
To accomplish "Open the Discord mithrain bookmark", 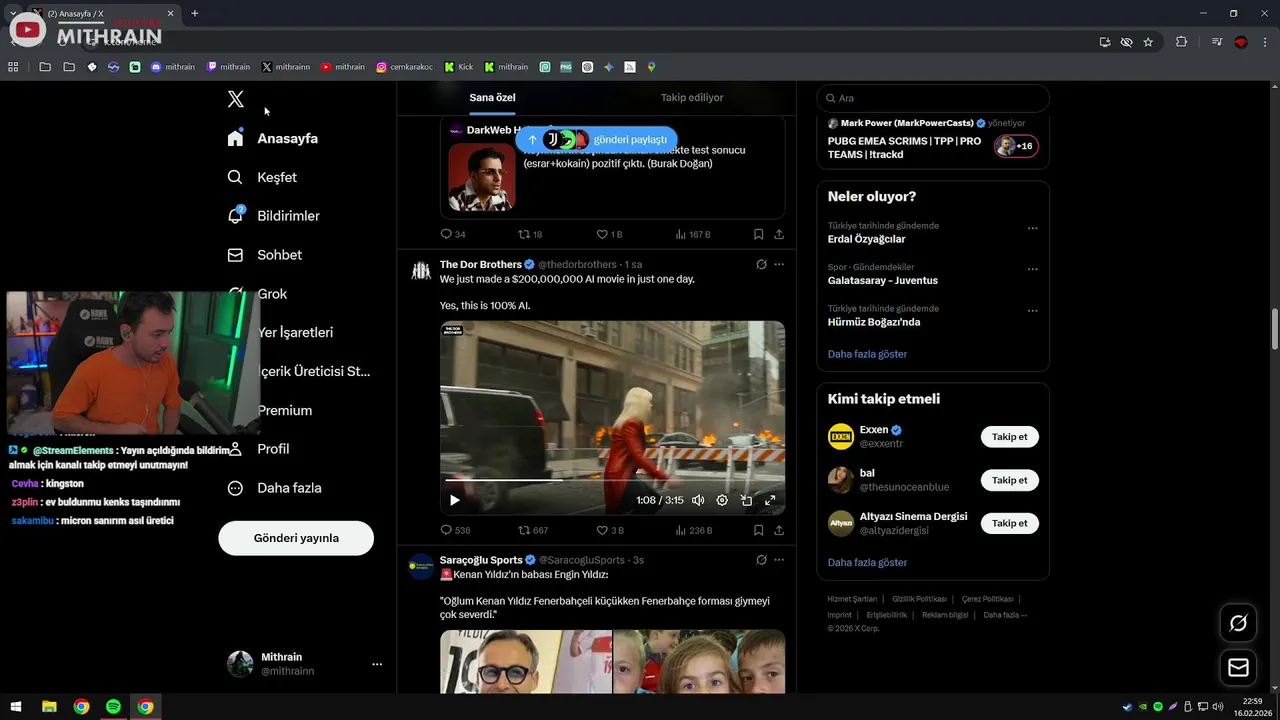I will pyautogui.click(x=172, y=67).
